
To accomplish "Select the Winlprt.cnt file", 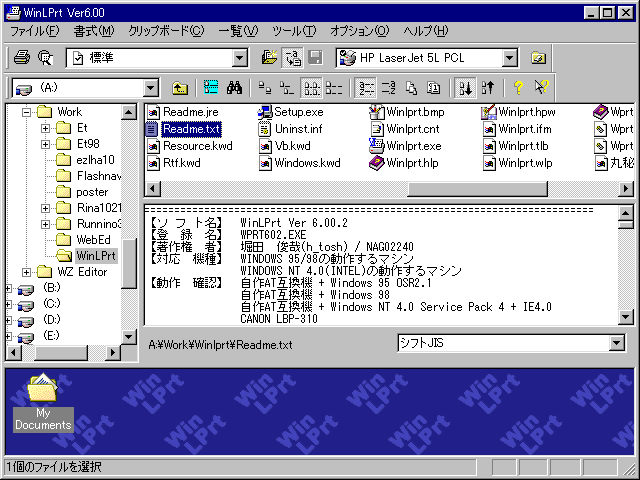I will (405, 129).
